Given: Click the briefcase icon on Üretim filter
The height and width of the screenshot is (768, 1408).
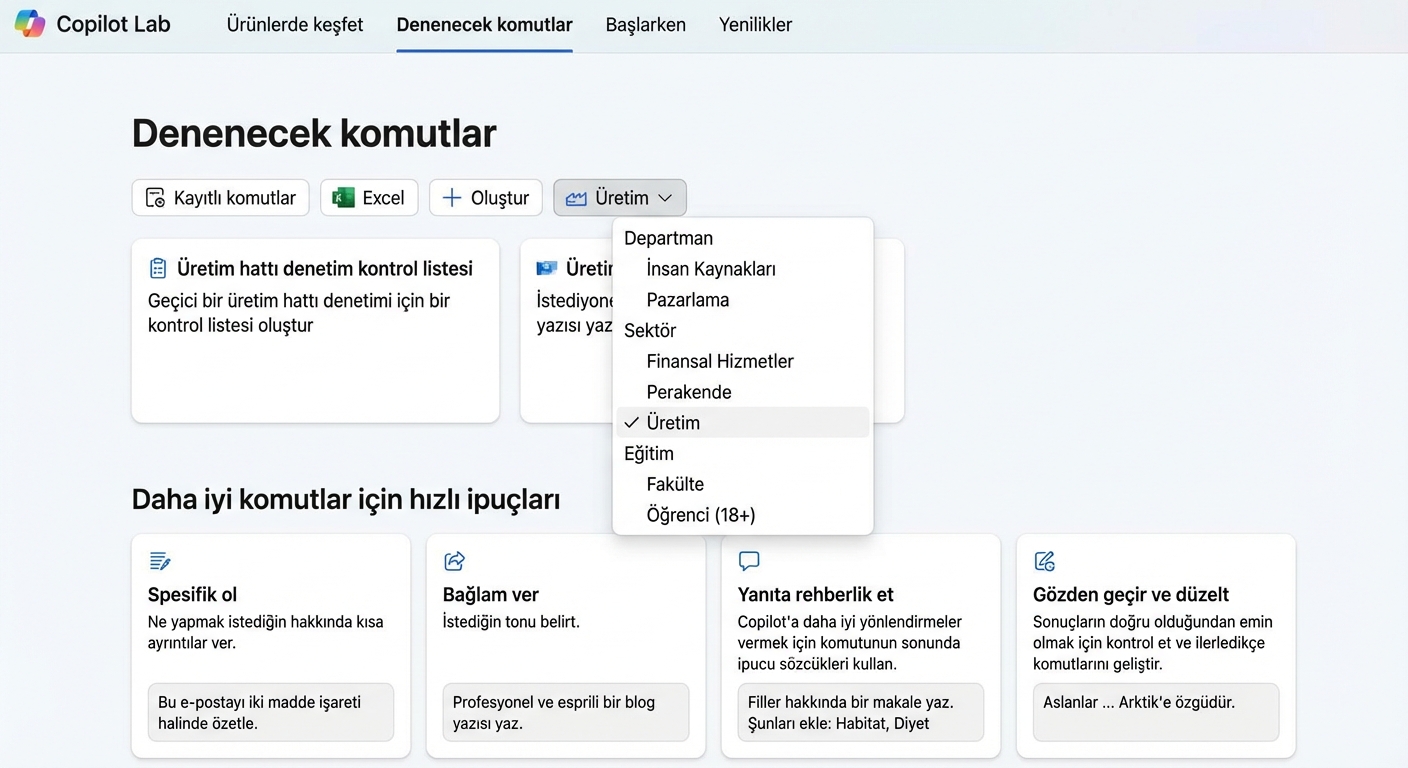Looking at the screenshot, I should click(x=578, y=197).
